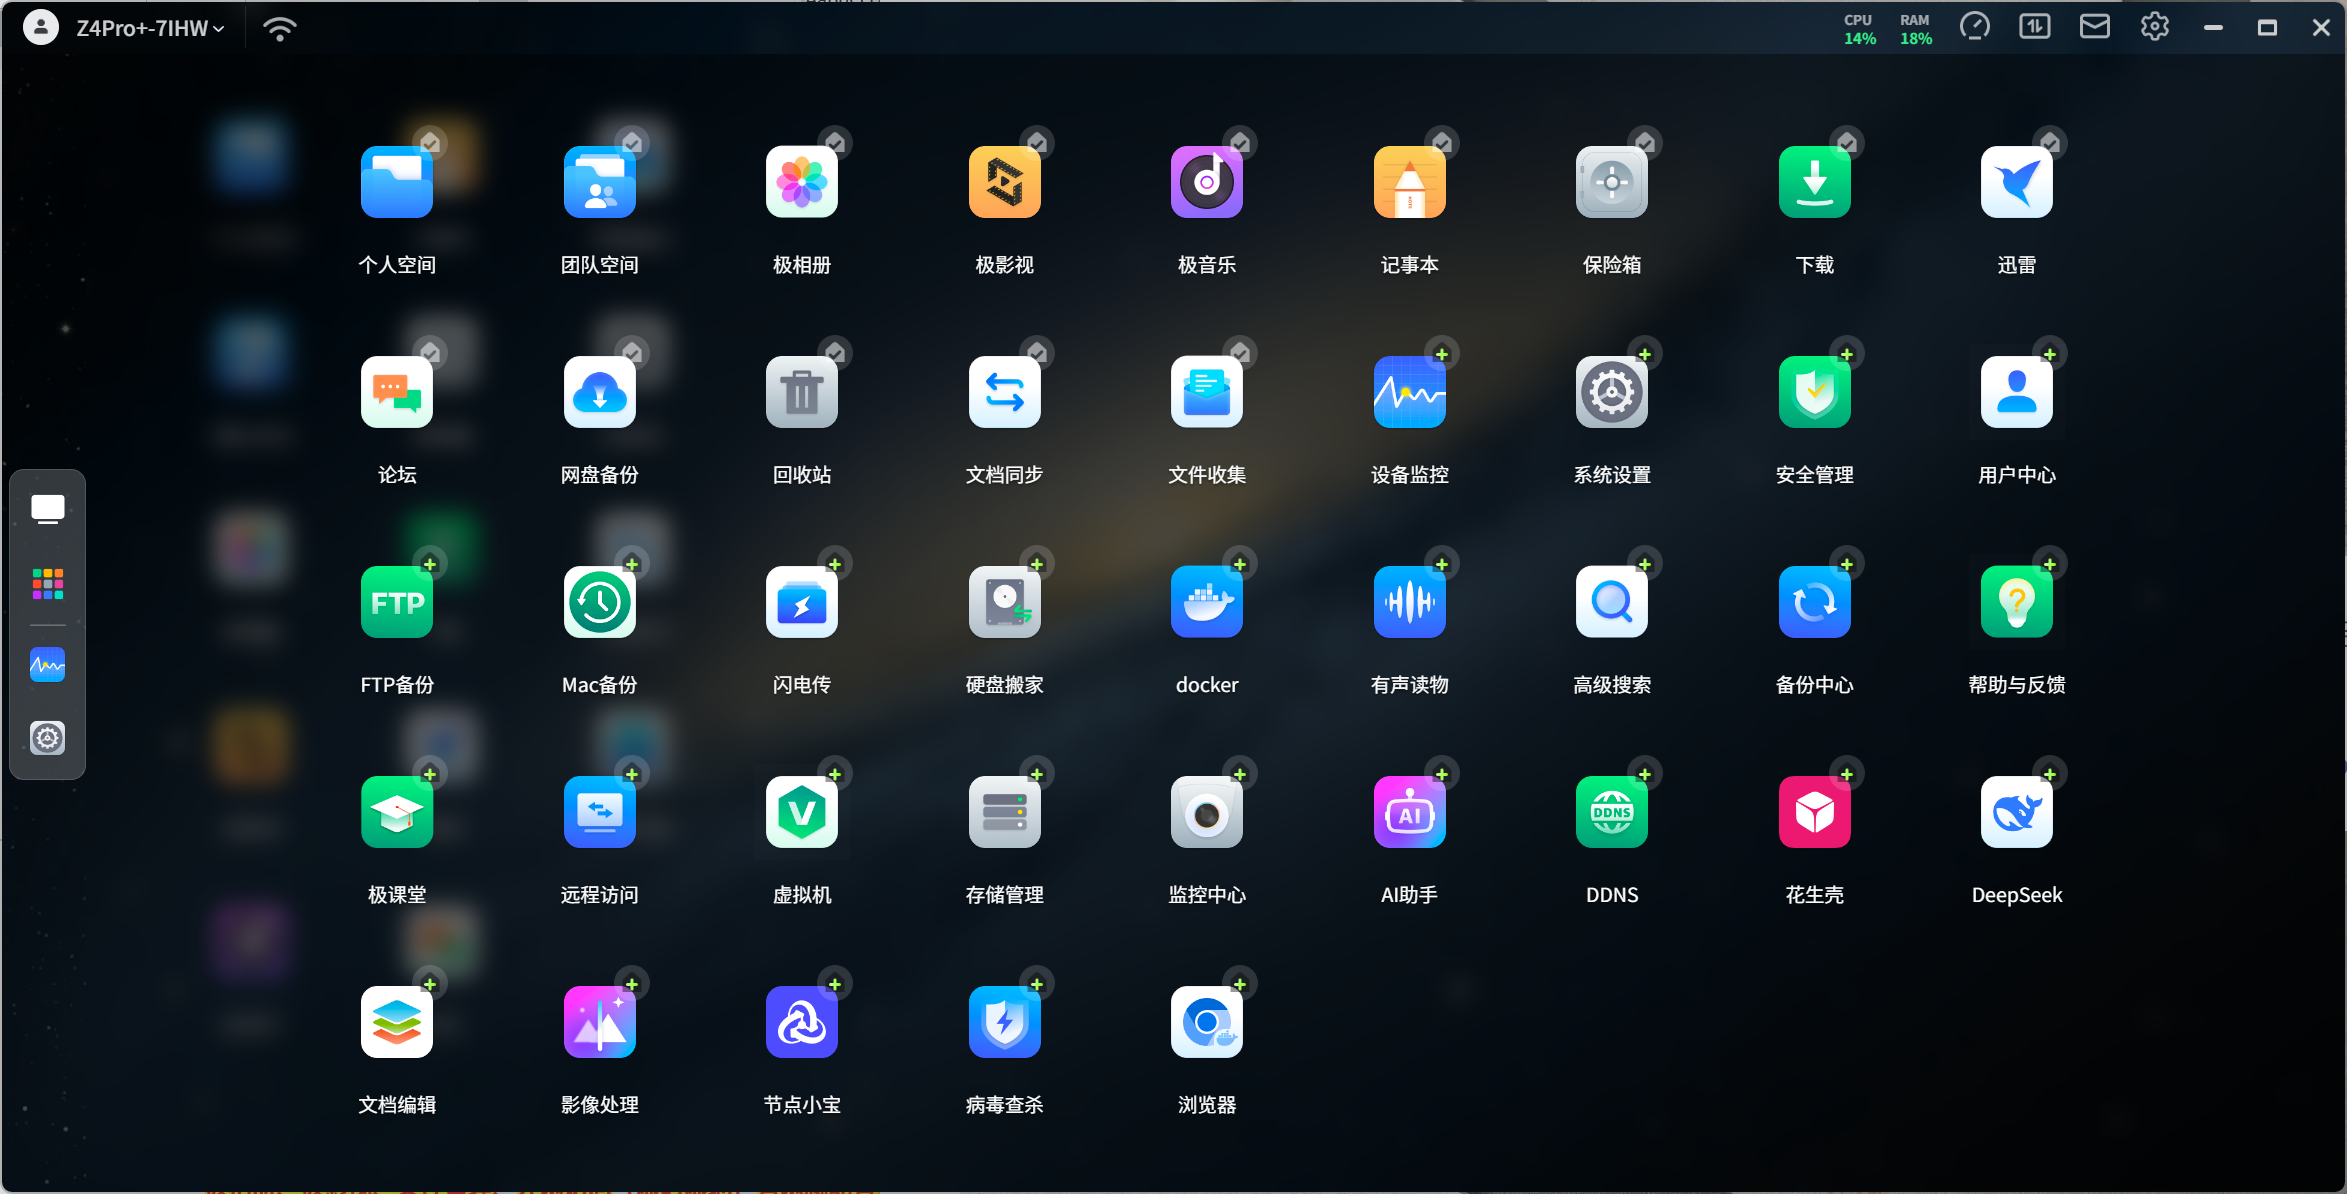Select the app grid sidebar tab
2347x1194 pixels.
coord(47,584)
